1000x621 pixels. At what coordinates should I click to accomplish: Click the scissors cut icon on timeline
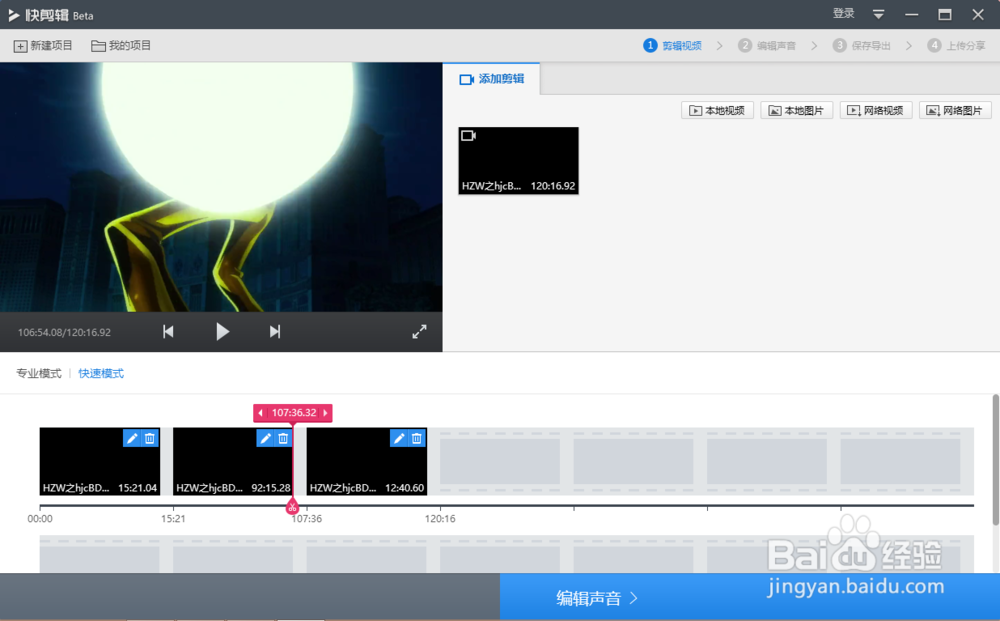(x=292, y=508)
